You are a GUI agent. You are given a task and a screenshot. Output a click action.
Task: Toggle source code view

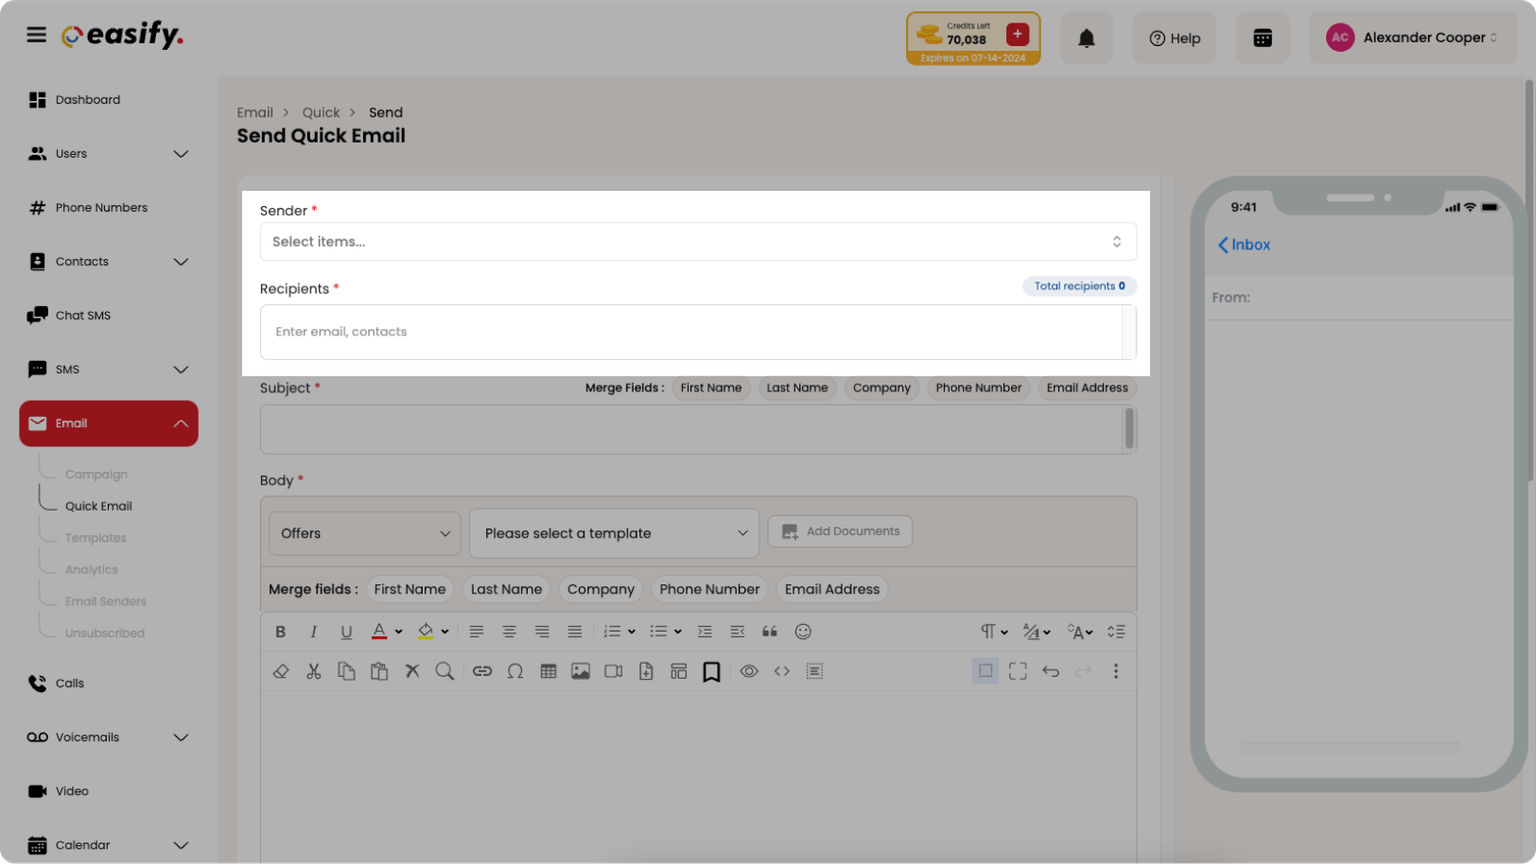(x=782, y=672)
